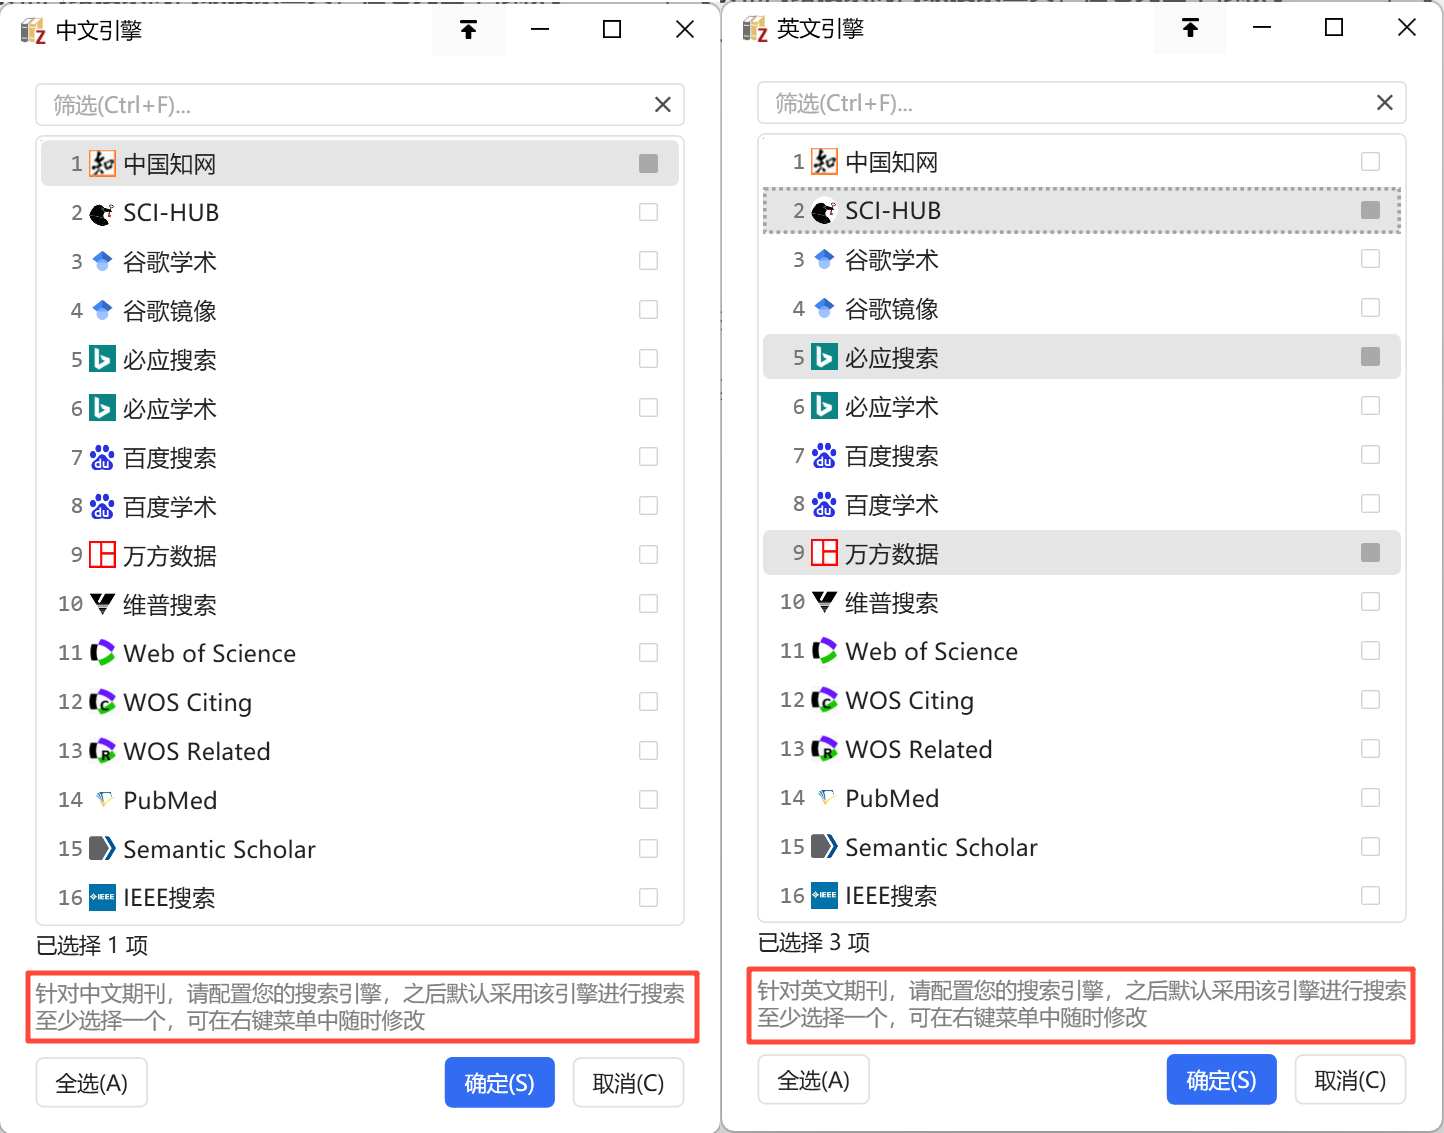Screen dimensions: 1444x1133
Task: Check PubMed checkbox in the 英文引擎 list
Action: coord(1370,798)
